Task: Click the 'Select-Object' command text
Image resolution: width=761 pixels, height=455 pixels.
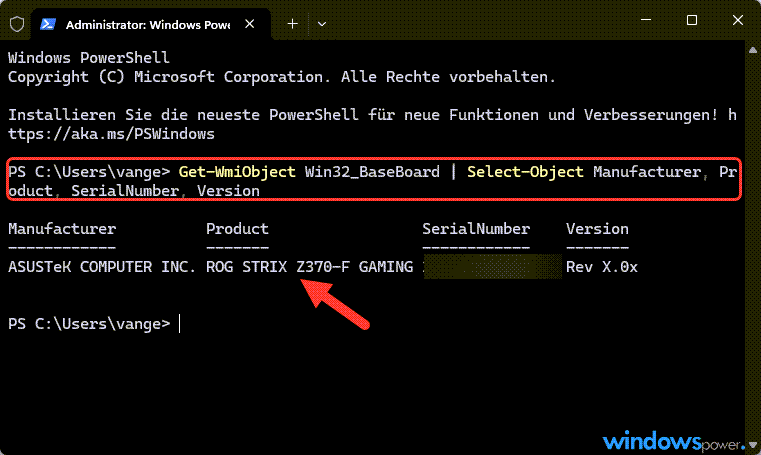Action: coord(525,172)
